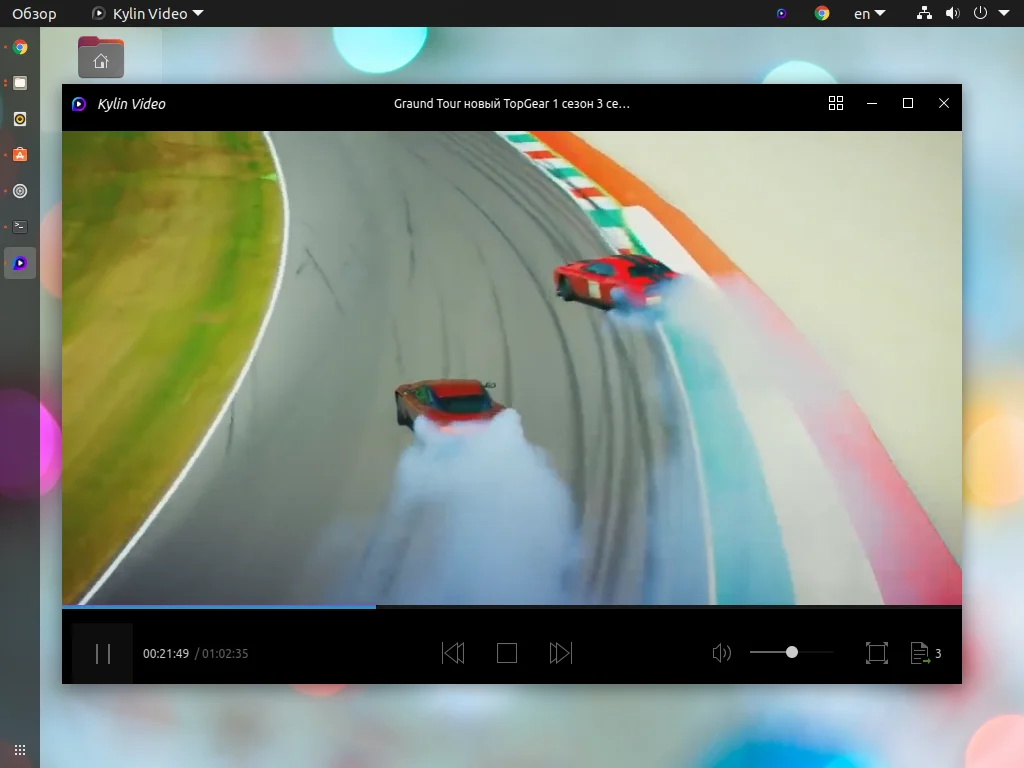Click the video title Graund Tour text
Viewport: 1024px width, 768px height.
click(x=512, y=104)
